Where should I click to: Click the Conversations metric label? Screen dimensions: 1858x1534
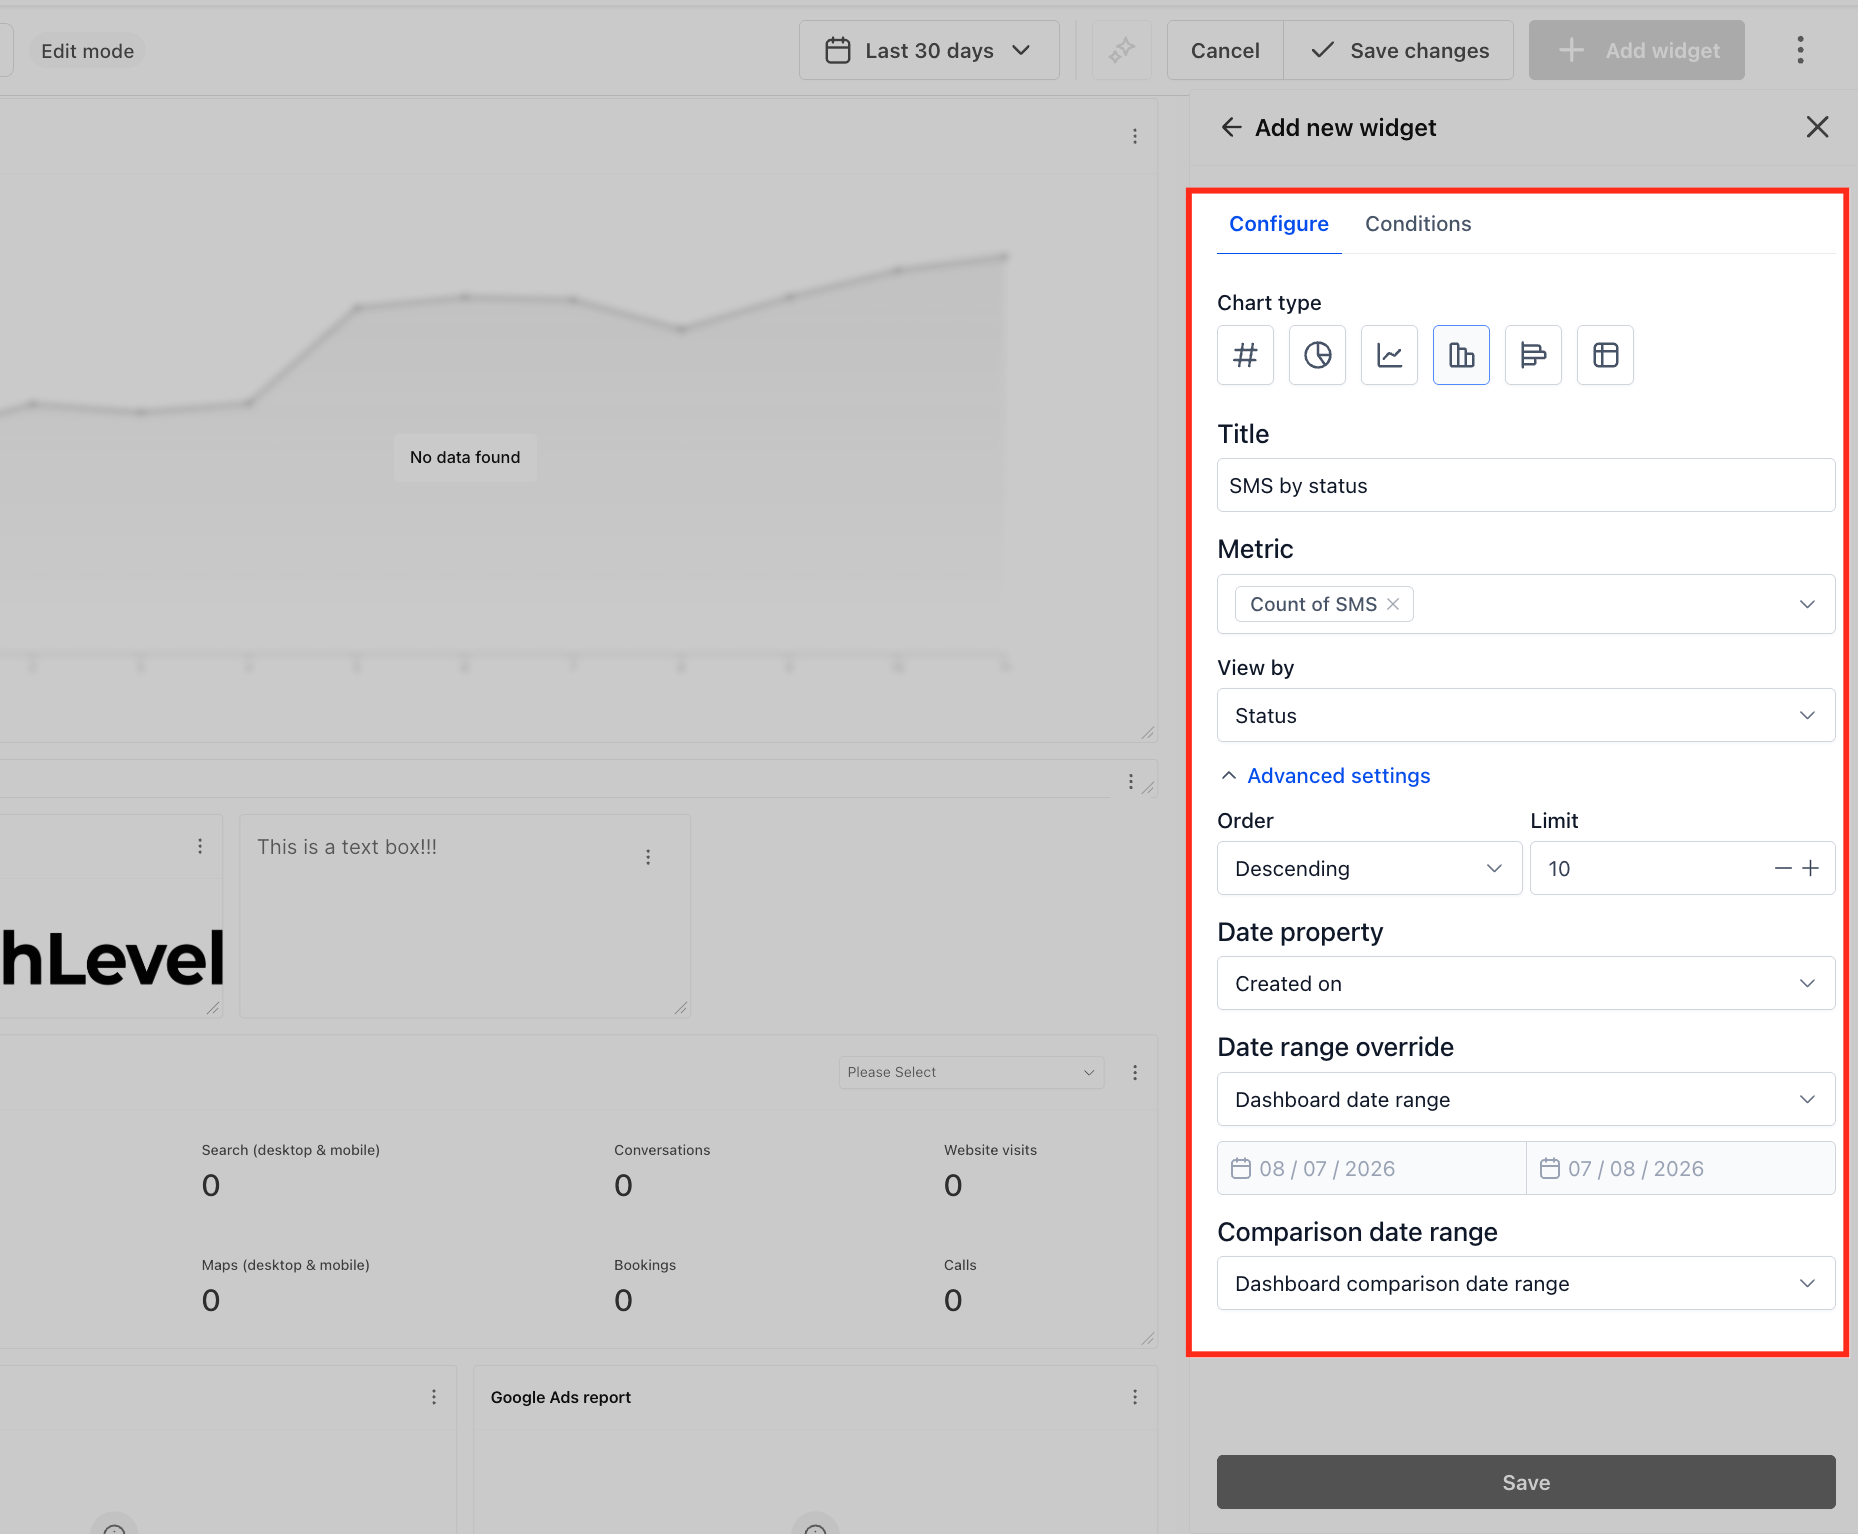coord(662,1150)
